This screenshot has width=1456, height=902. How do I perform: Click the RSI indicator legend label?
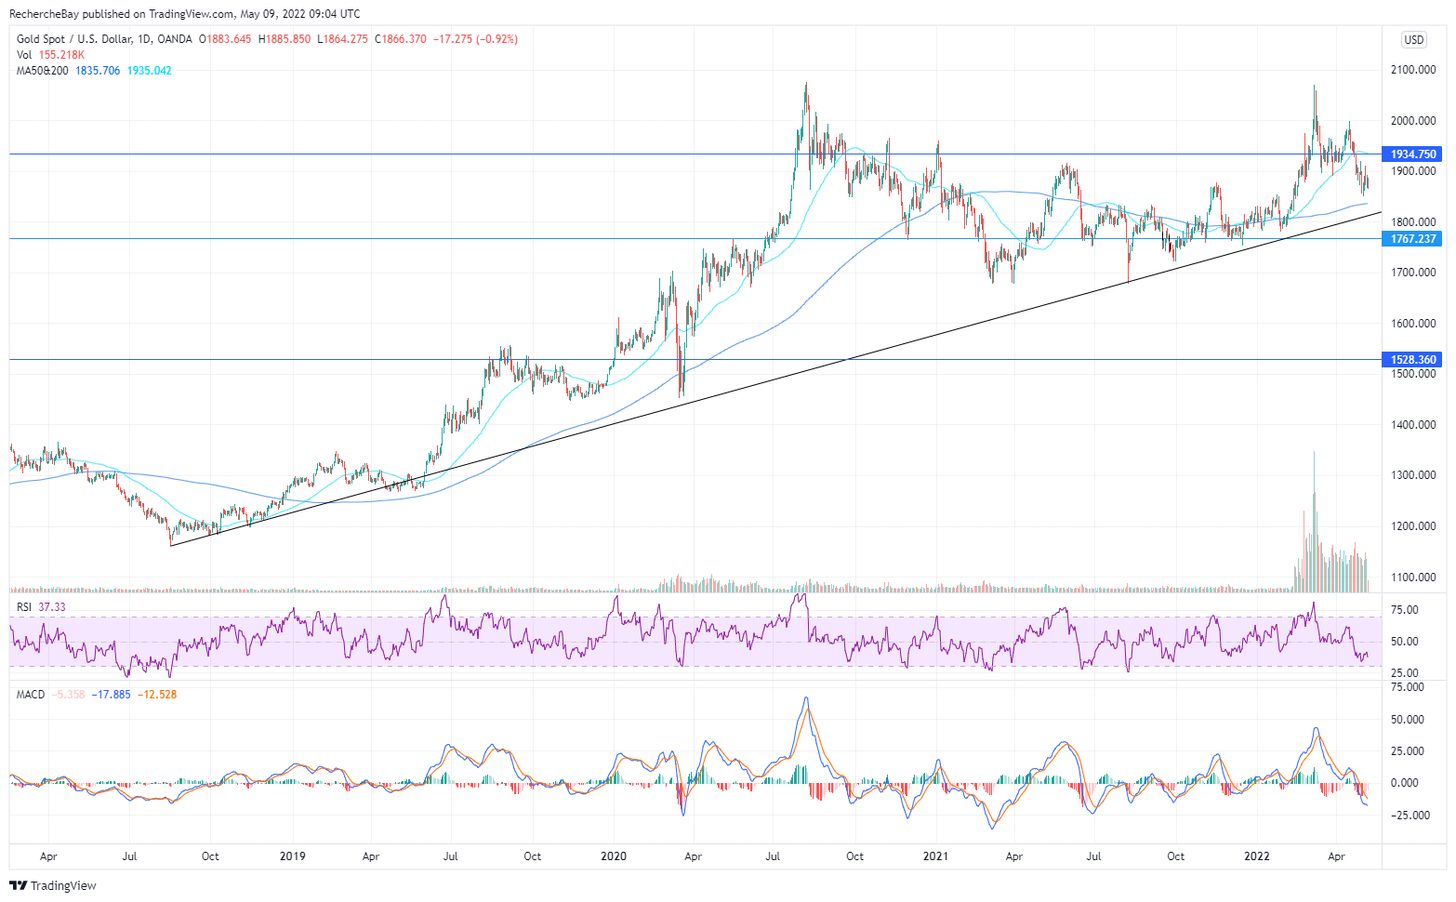[24, 607]
